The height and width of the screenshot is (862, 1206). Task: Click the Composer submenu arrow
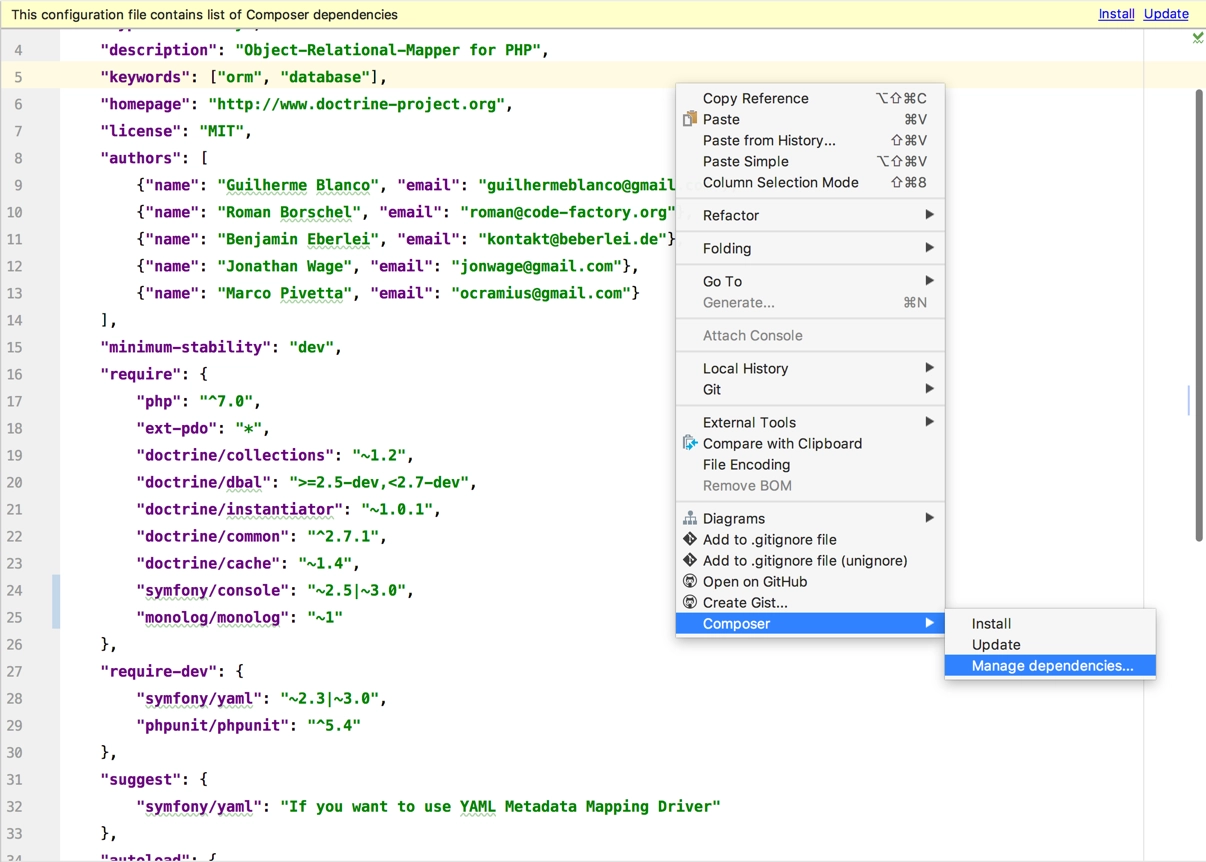(929, 623)
